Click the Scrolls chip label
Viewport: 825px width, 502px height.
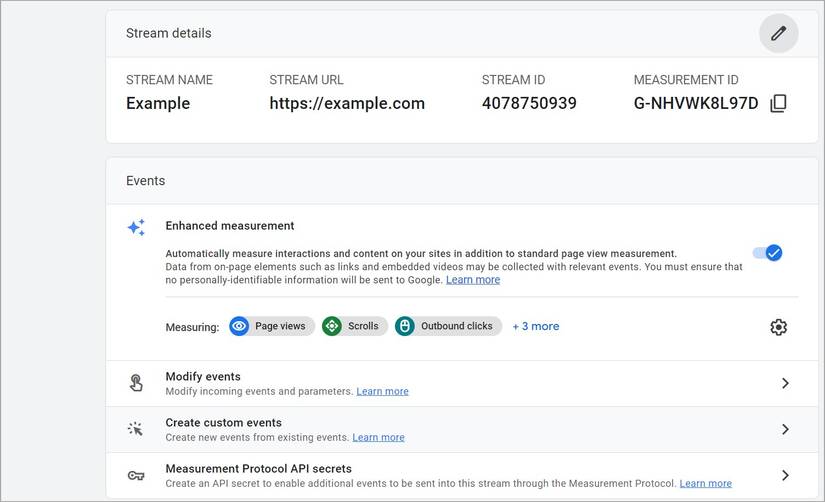coord(363,326)
